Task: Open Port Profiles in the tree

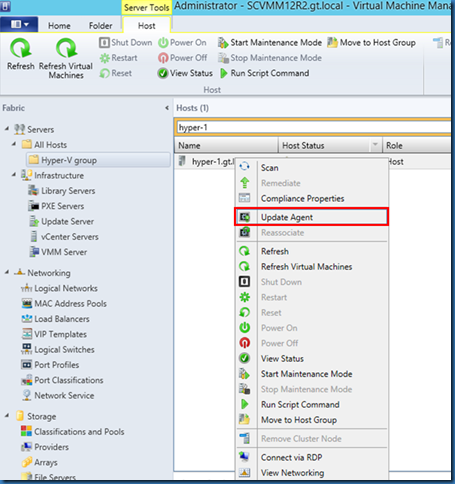Action: pyautogui.click(x=50, y=365)
